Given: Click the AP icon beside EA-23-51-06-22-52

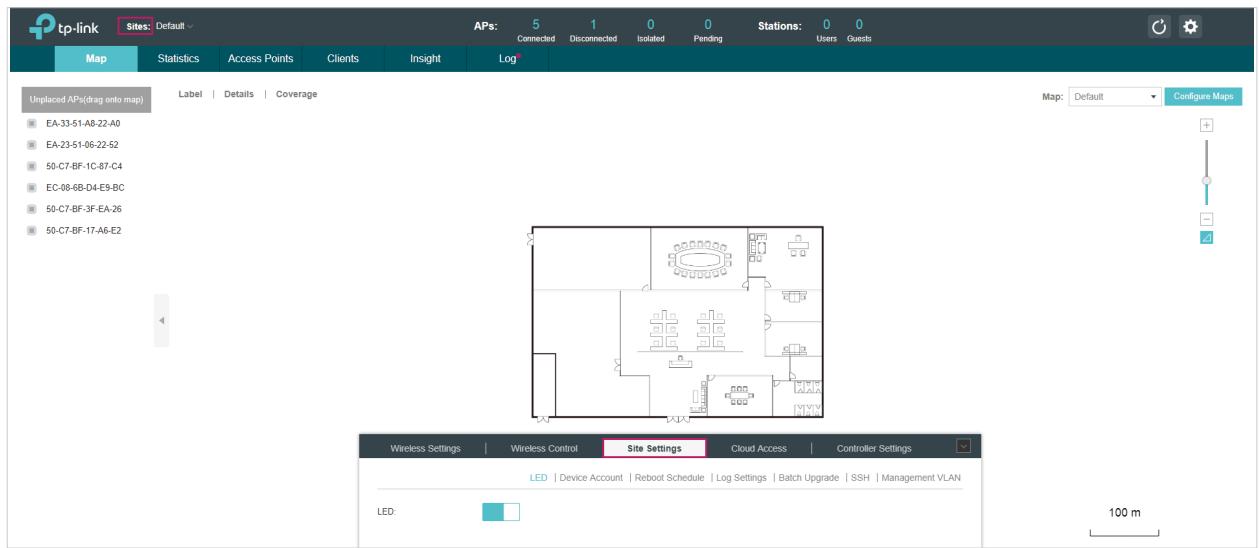Looking at the screenshot, I should coord(31,144).
